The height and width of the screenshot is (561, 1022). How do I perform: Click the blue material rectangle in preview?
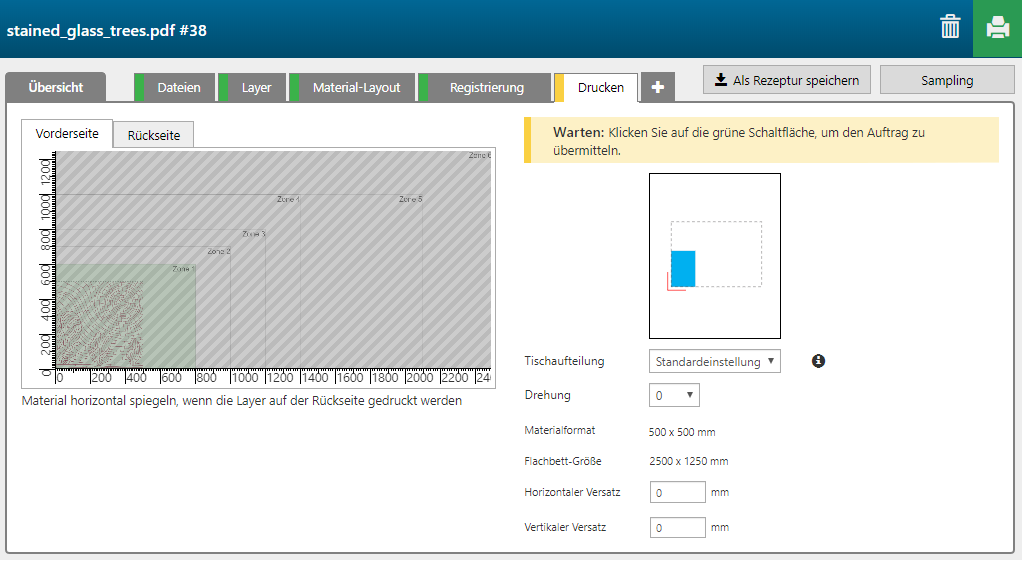coord(682,268)
